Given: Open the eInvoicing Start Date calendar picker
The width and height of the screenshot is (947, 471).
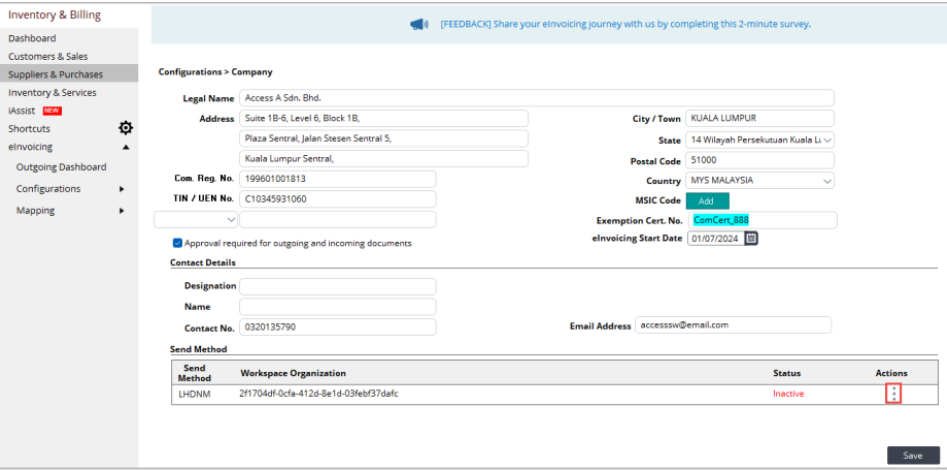Looking at the screenshot, I should pos(751,239).
